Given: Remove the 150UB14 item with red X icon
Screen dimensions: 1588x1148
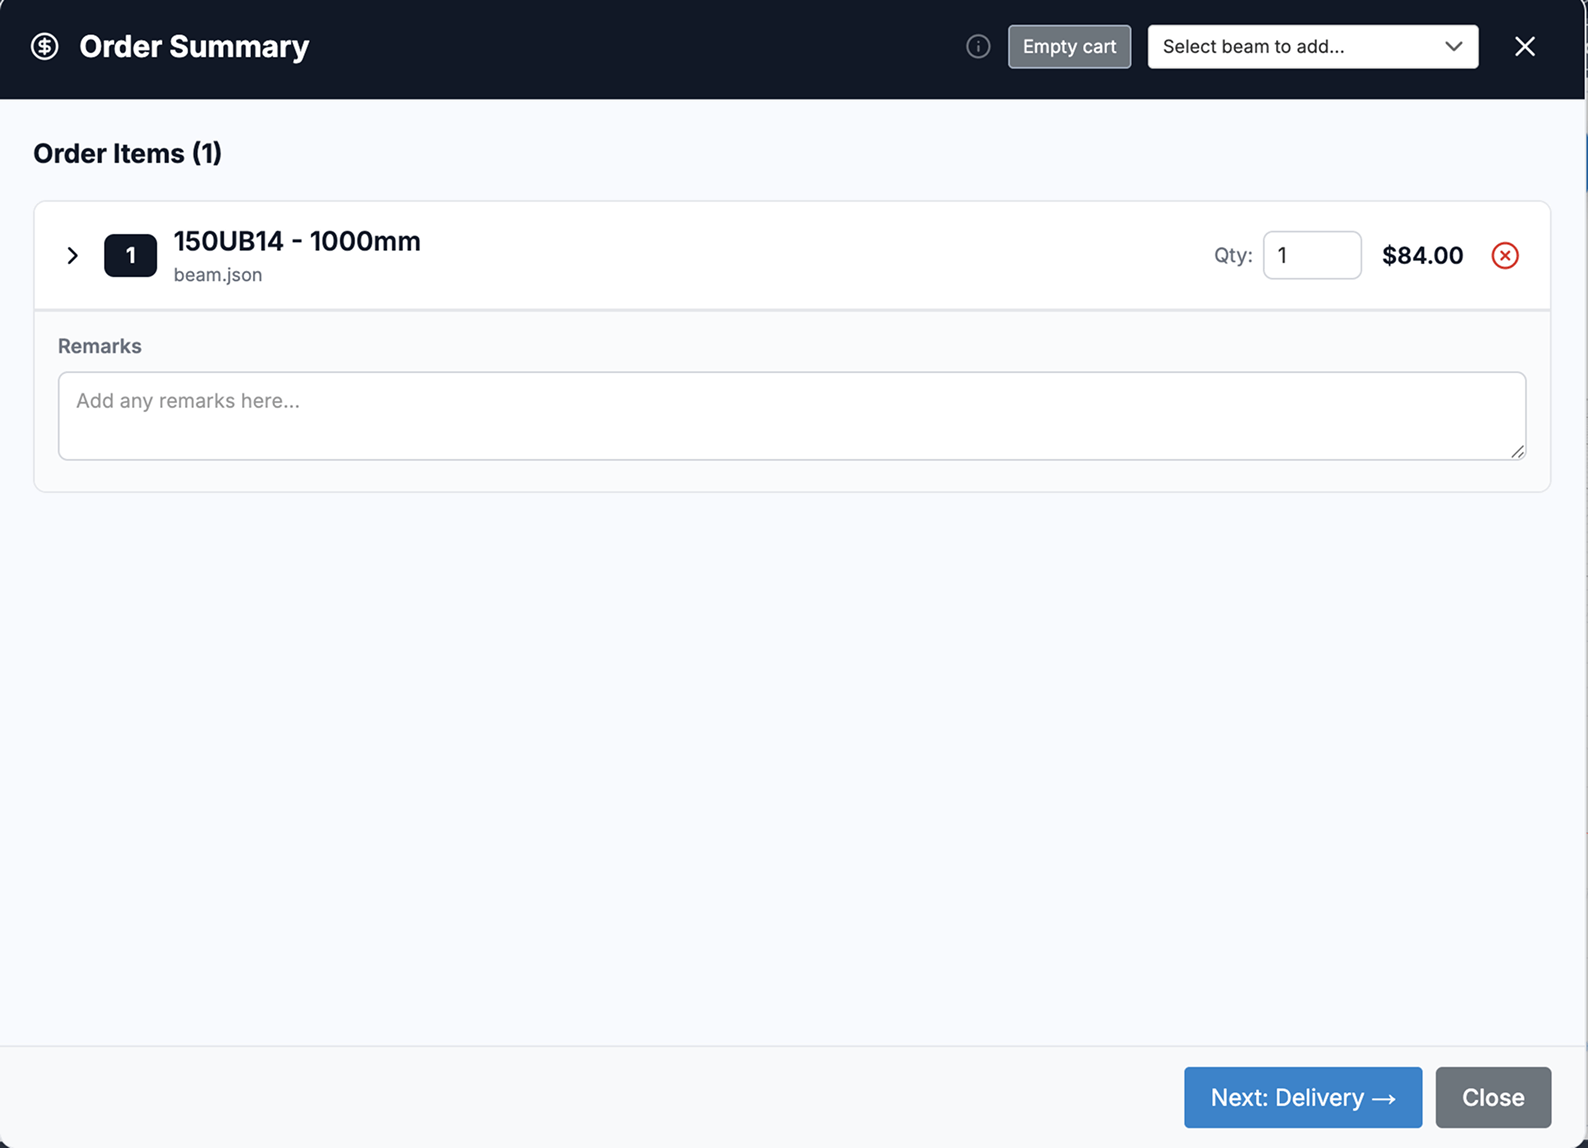Looking at the screenshot, I should (1504, 256).
